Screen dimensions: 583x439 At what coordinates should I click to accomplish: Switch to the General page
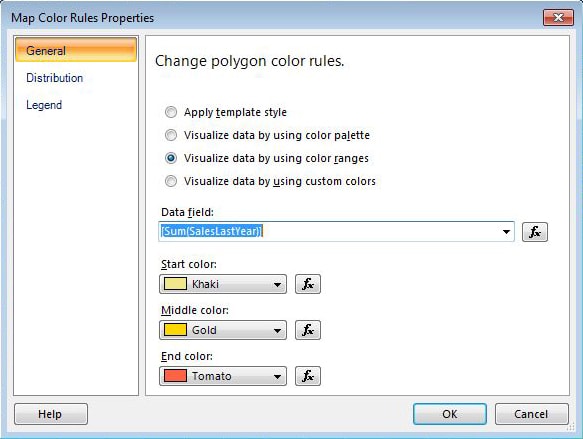(x=76, y=50)
